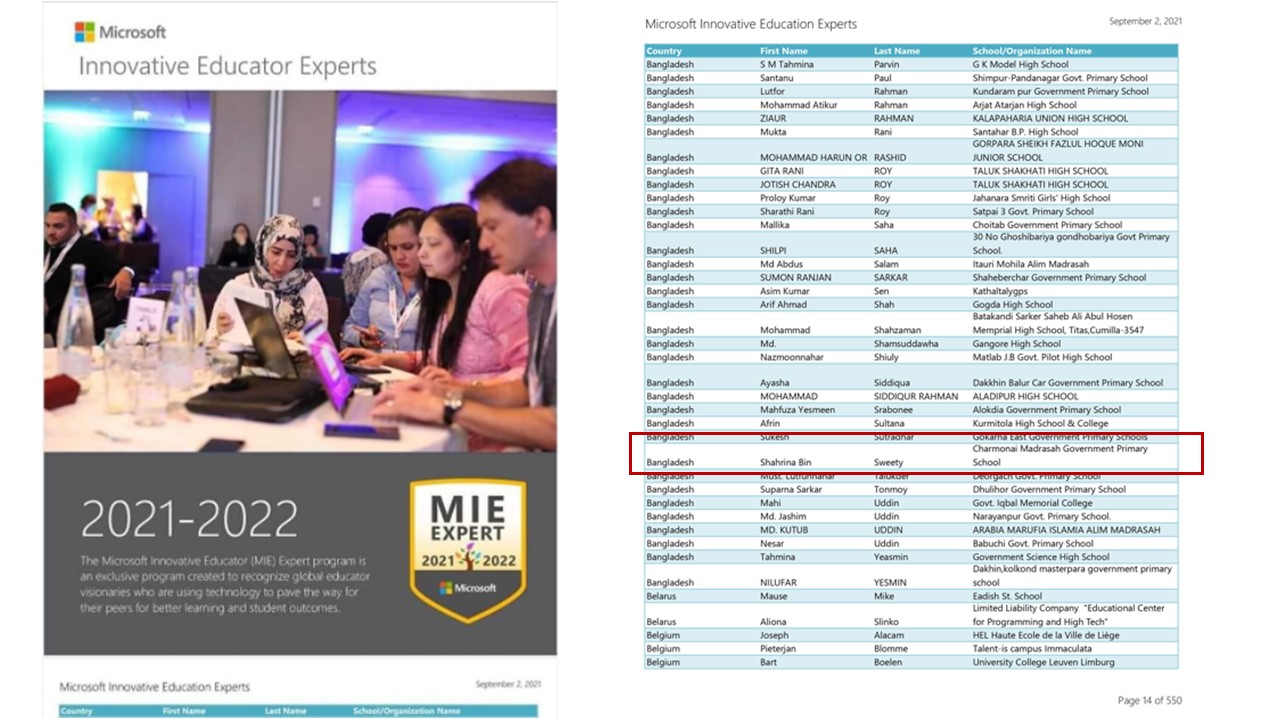Select "University College Leuven Limburg" cell

(1044, 662)
